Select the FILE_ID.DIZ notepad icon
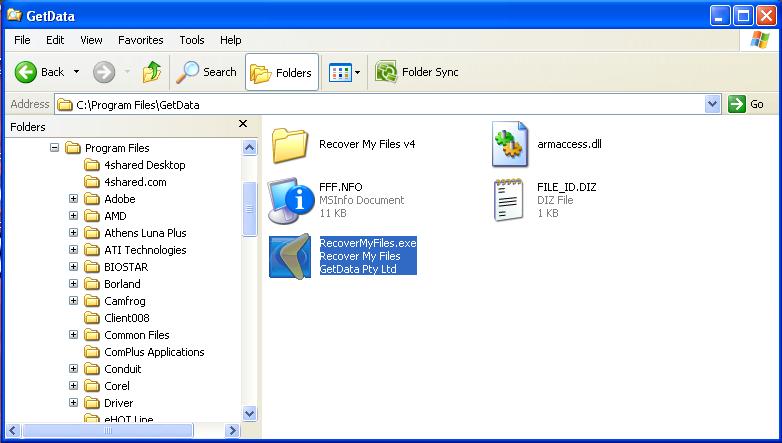The image size is (782, 443). pos(509,200)
